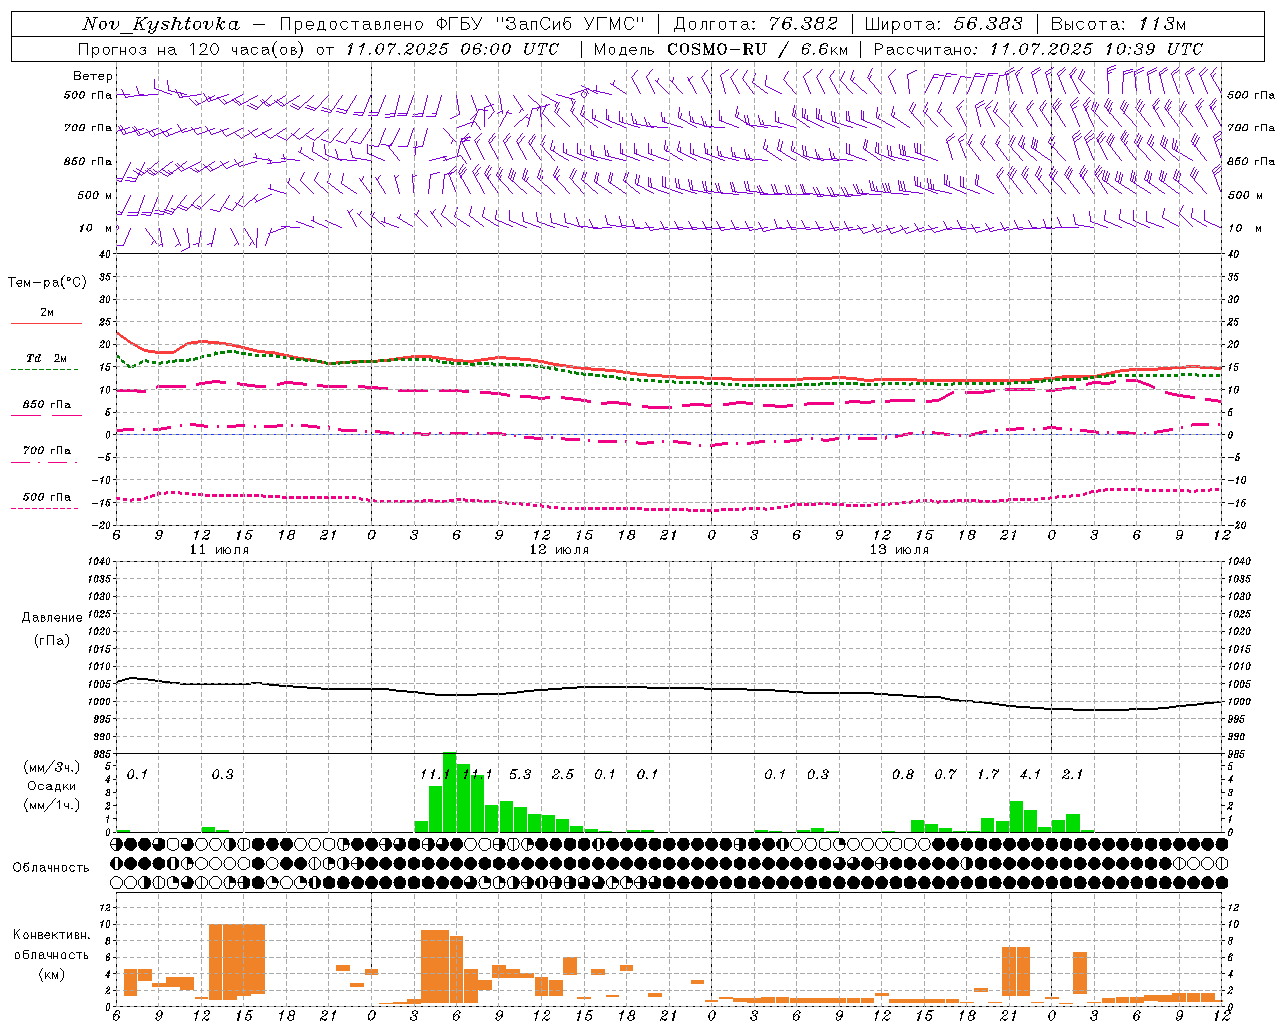The width and height of the screenshot is (1280, 1024).
Task: Select the precipitation amount 0.7
Action: pos(945,774)
